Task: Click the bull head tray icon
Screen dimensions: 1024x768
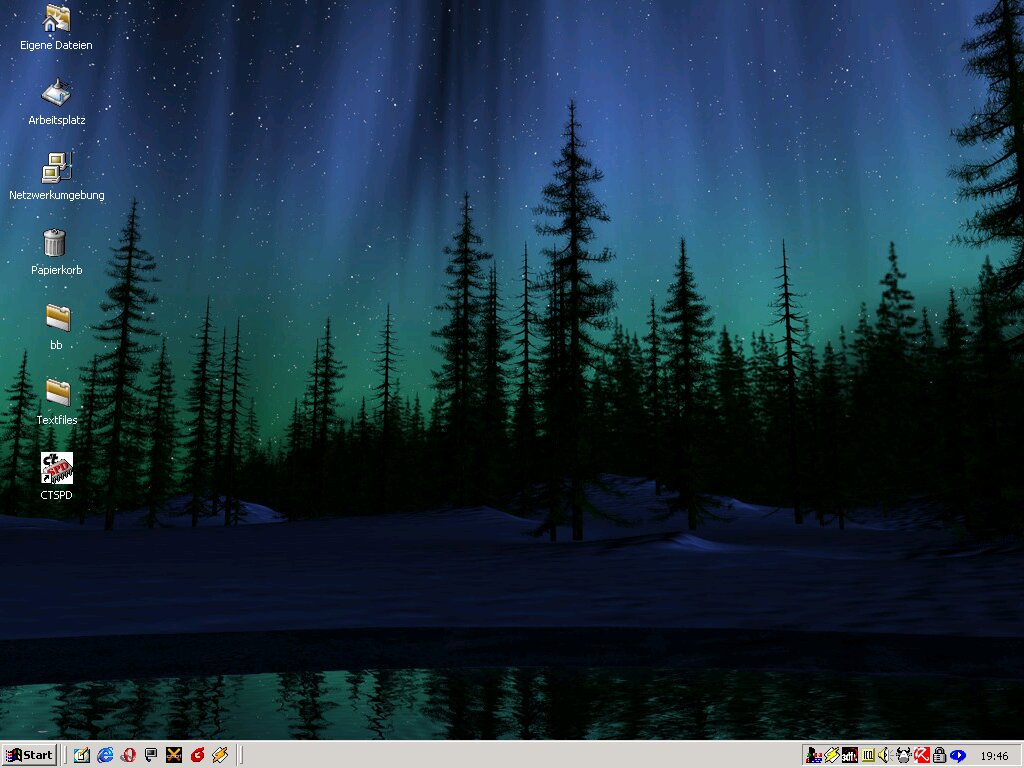Action: click(x=904, y=756)
